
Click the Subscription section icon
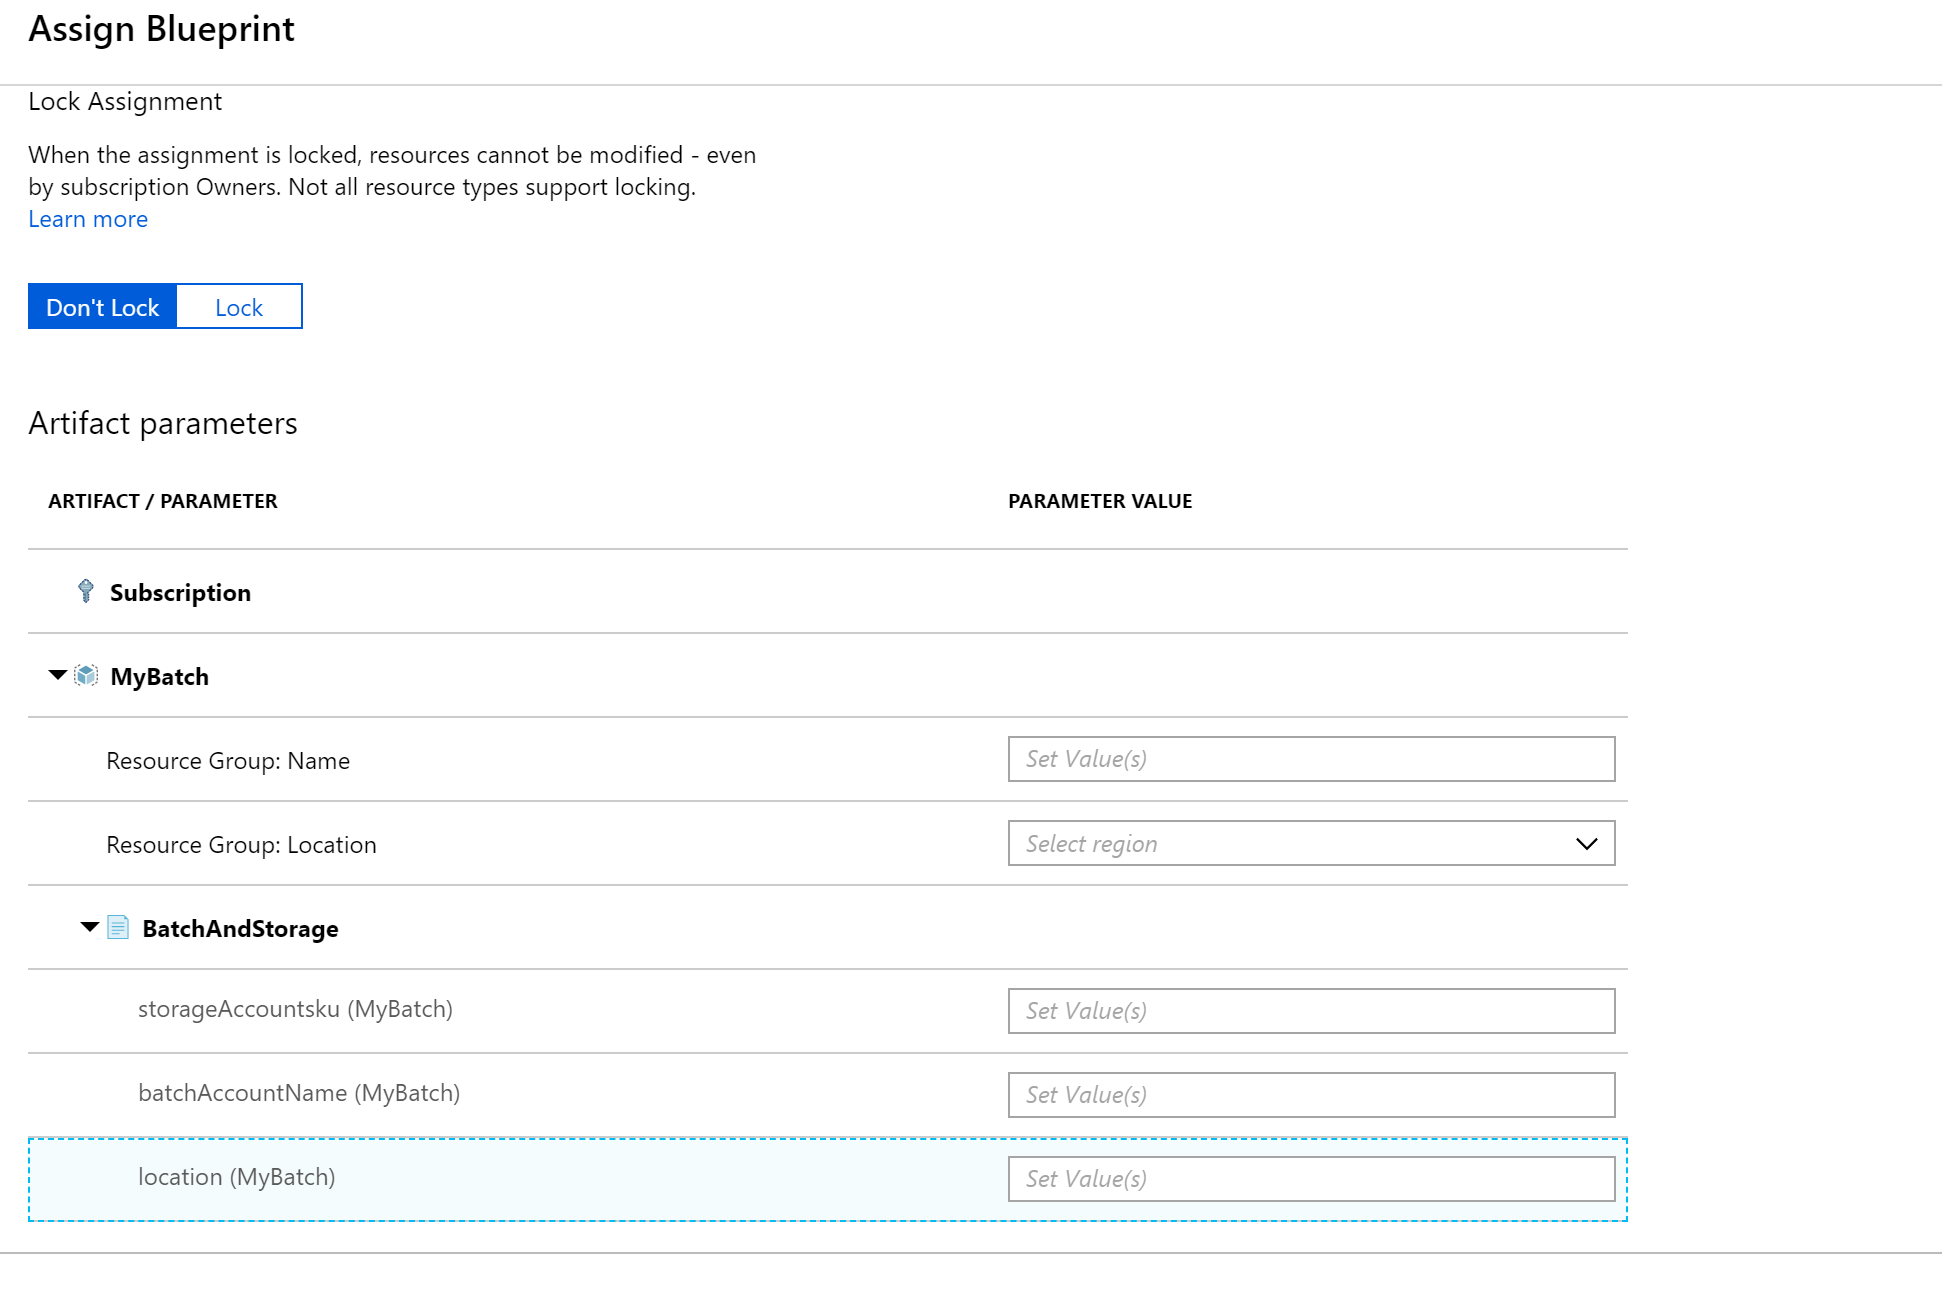[x=85, y=591]
